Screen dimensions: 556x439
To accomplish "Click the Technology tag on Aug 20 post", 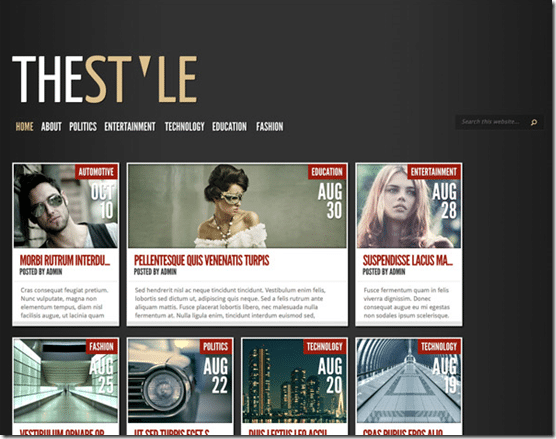I will pos(324,346).
